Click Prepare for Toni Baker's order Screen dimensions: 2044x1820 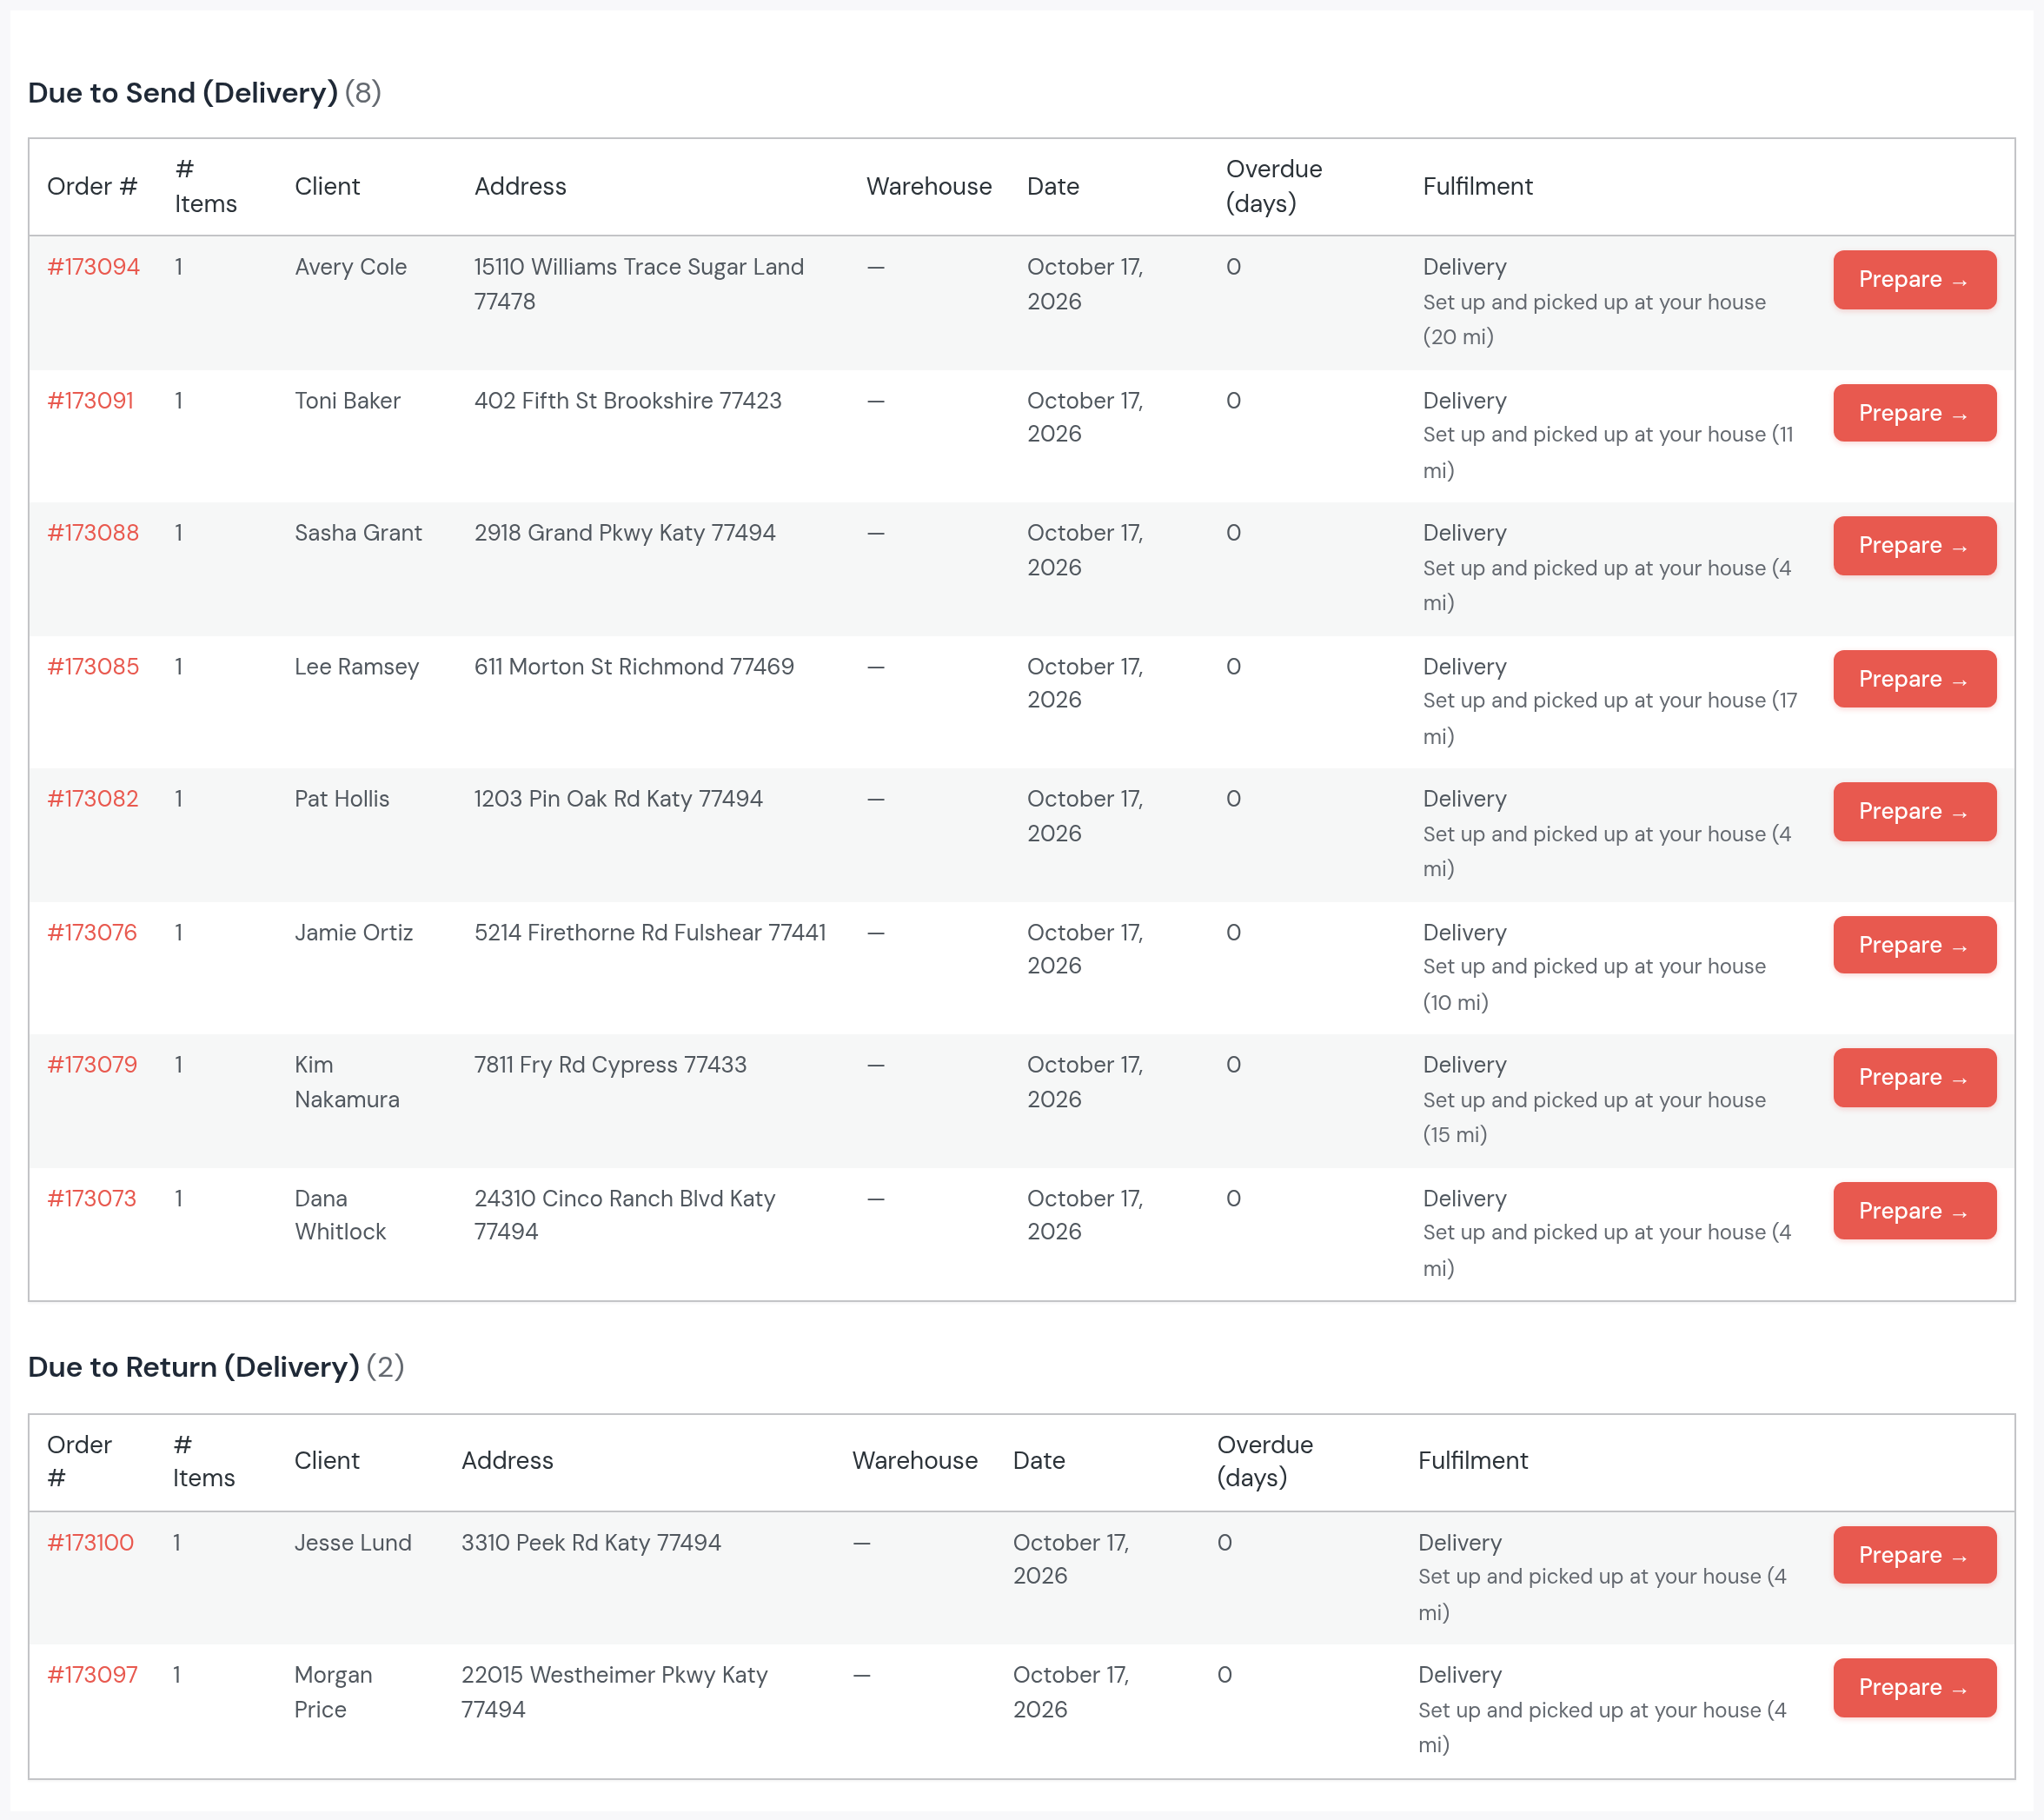click(1914, 413)
